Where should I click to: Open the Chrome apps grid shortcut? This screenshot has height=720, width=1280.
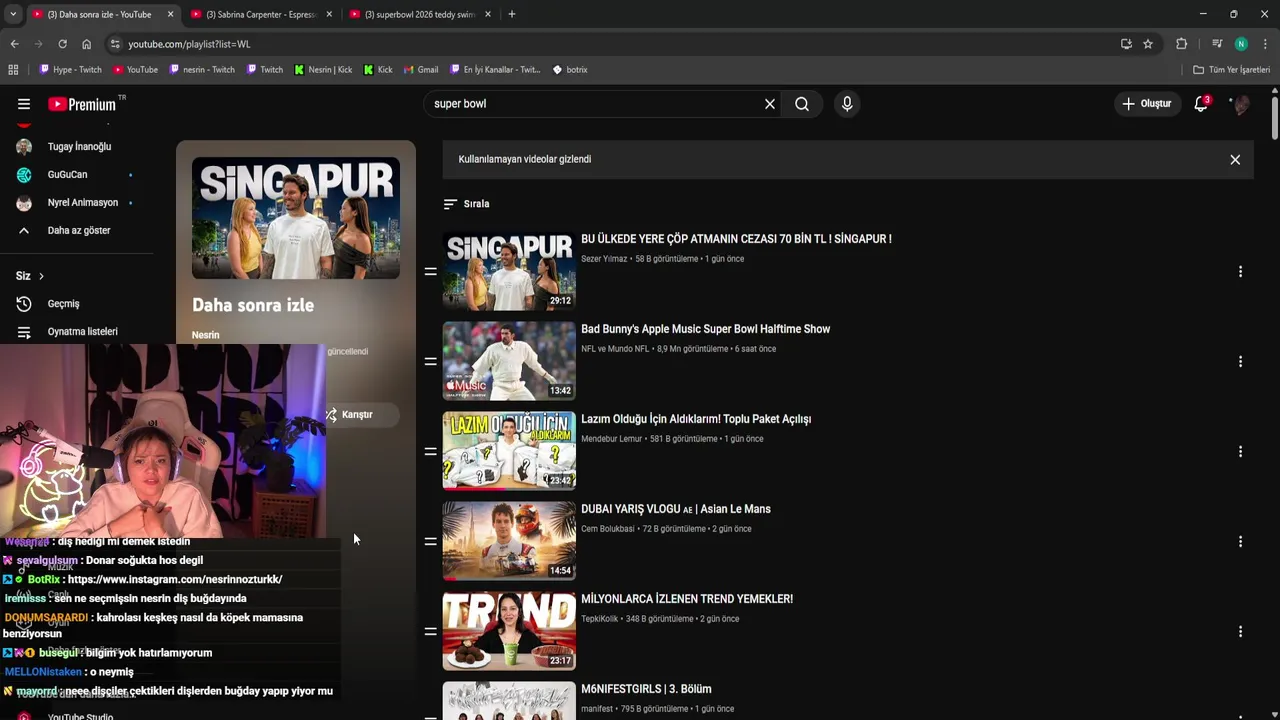coord(13,70)
